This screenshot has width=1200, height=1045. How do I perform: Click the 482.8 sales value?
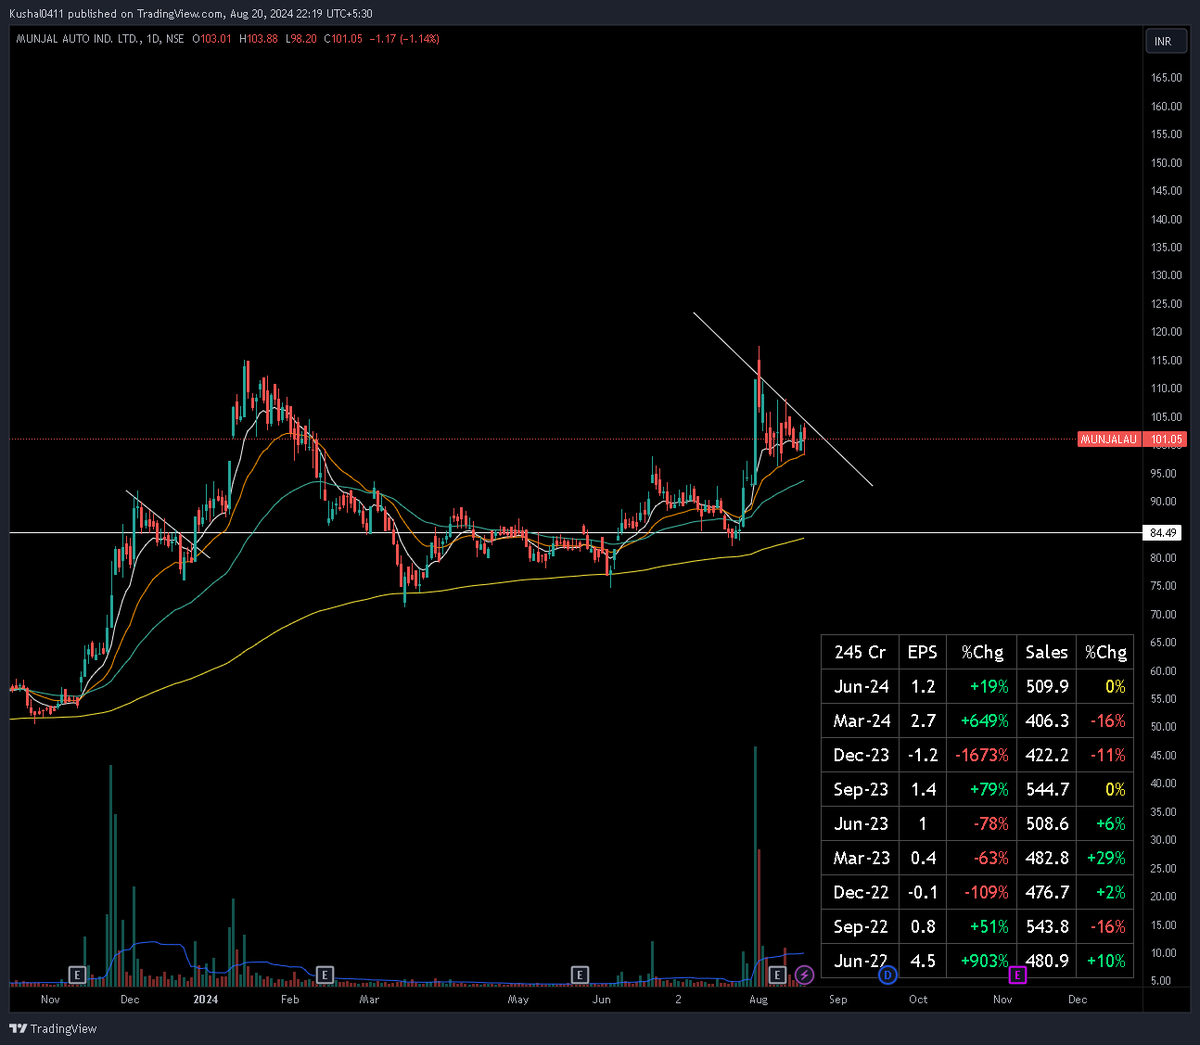click(x=1047, y=858)
